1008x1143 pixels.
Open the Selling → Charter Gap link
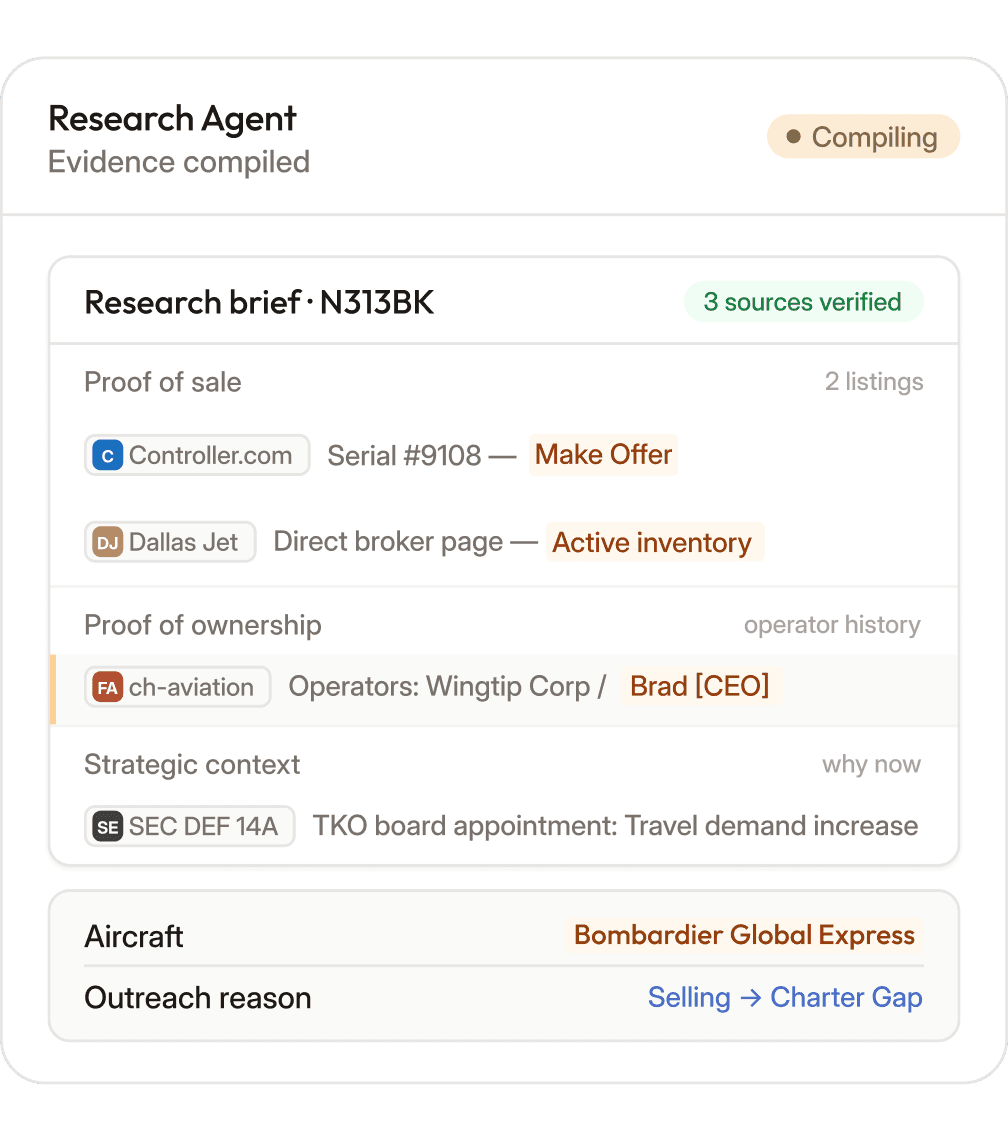(x=785, y=998)
